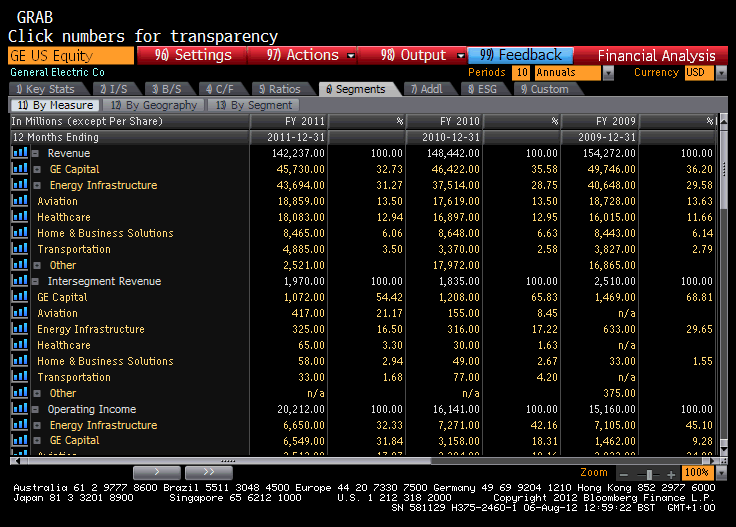Expand Energy Infrastructure under Revenue
Image resolution: width=736 pixels, height=527 pixels.
pos(37,185)
